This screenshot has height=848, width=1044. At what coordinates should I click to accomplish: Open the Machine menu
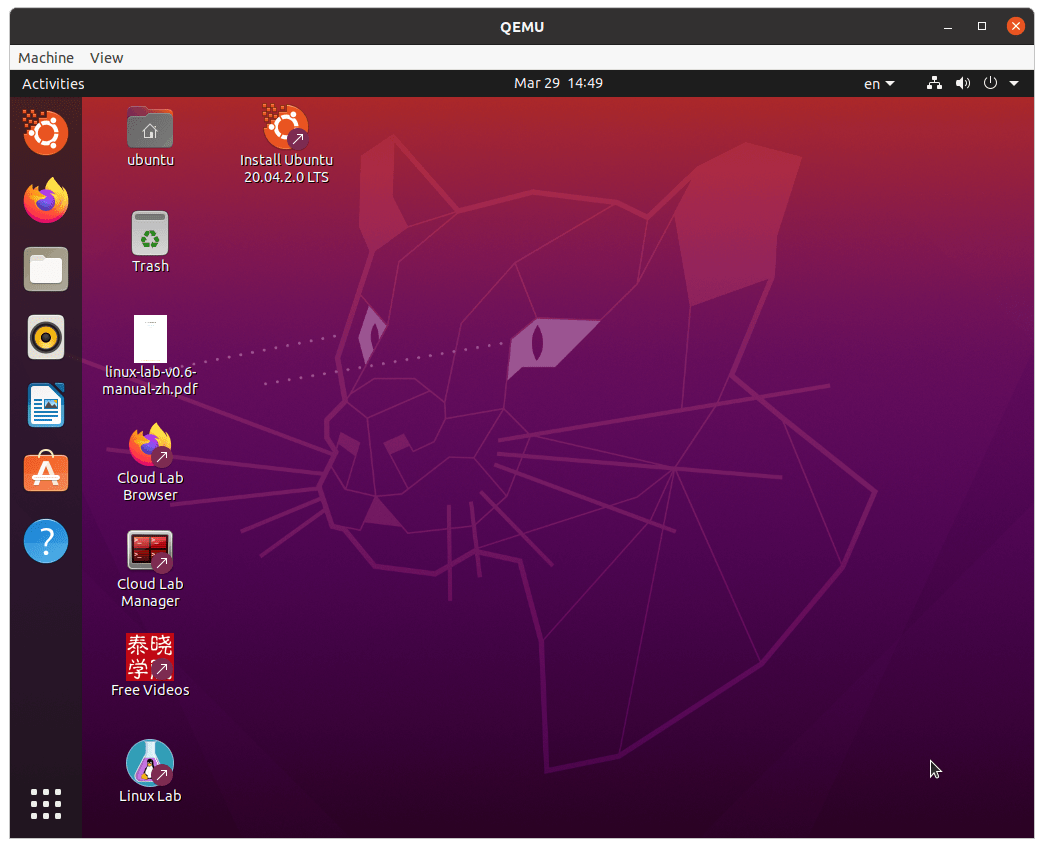click(x=46, y=58)
